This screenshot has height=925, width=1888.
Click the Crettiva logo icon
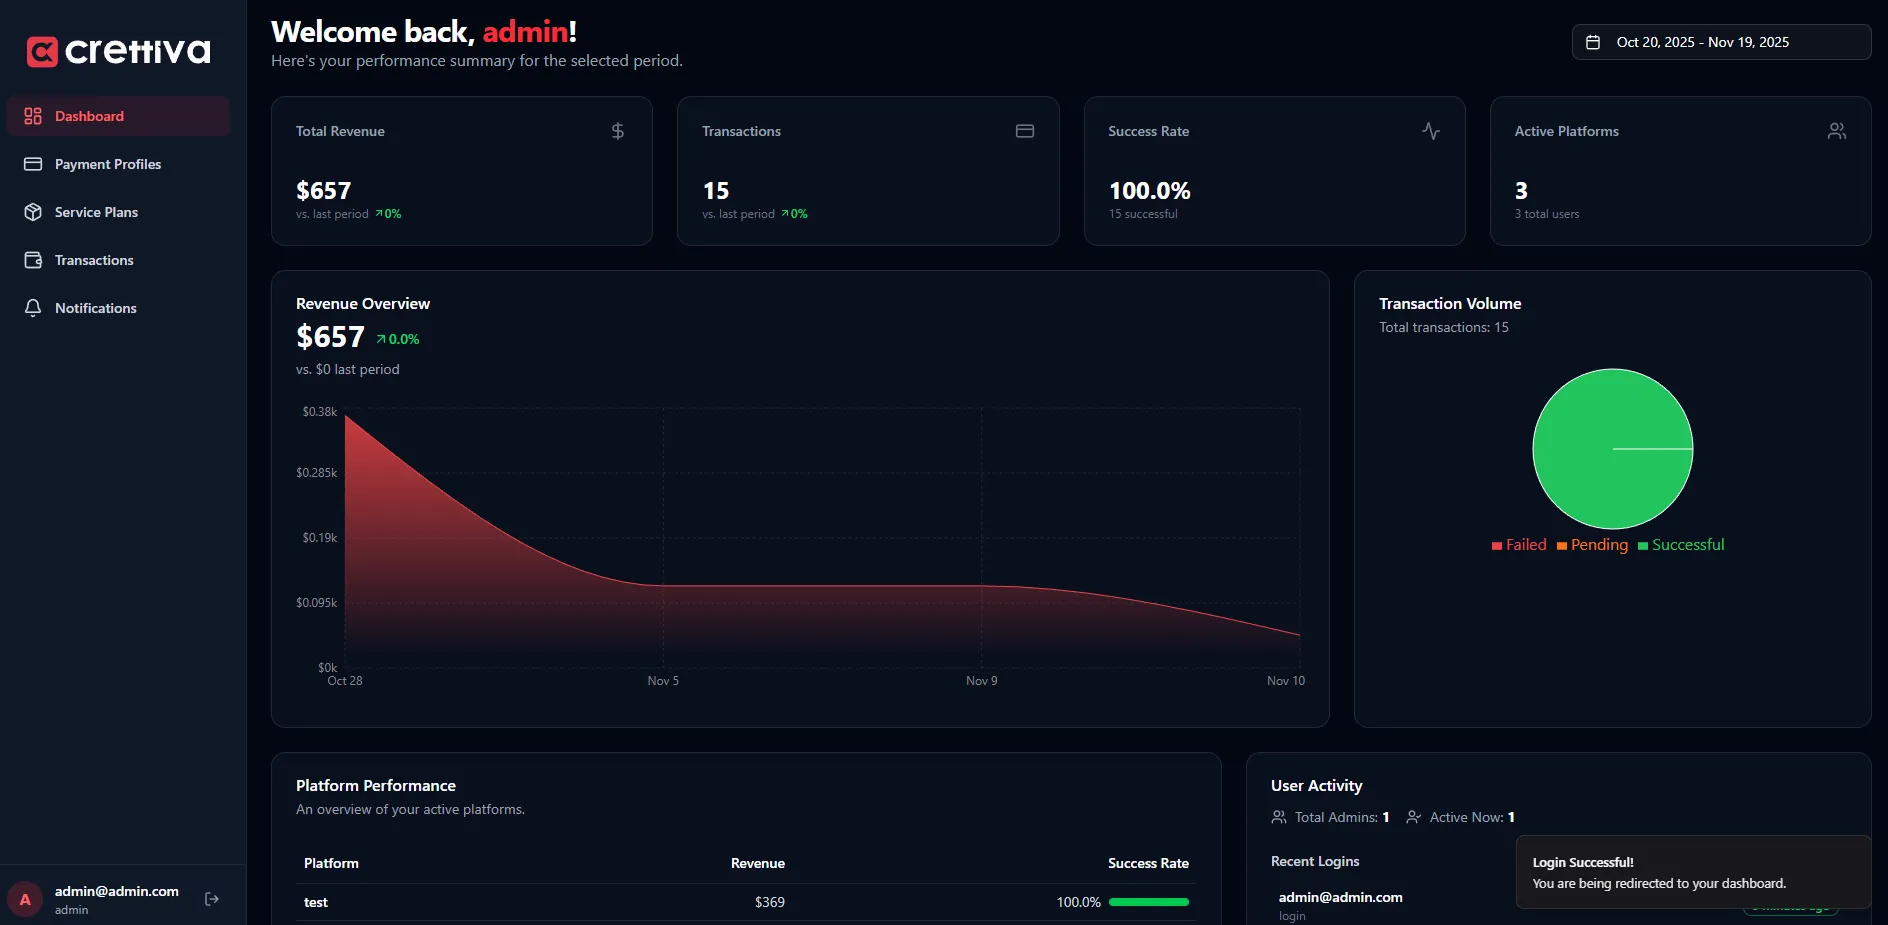(x=42, y=51)
